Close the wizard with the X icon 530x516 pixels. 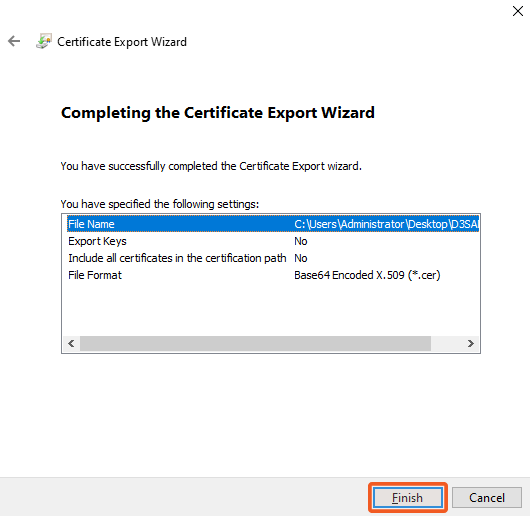click(x=517, y=11)
